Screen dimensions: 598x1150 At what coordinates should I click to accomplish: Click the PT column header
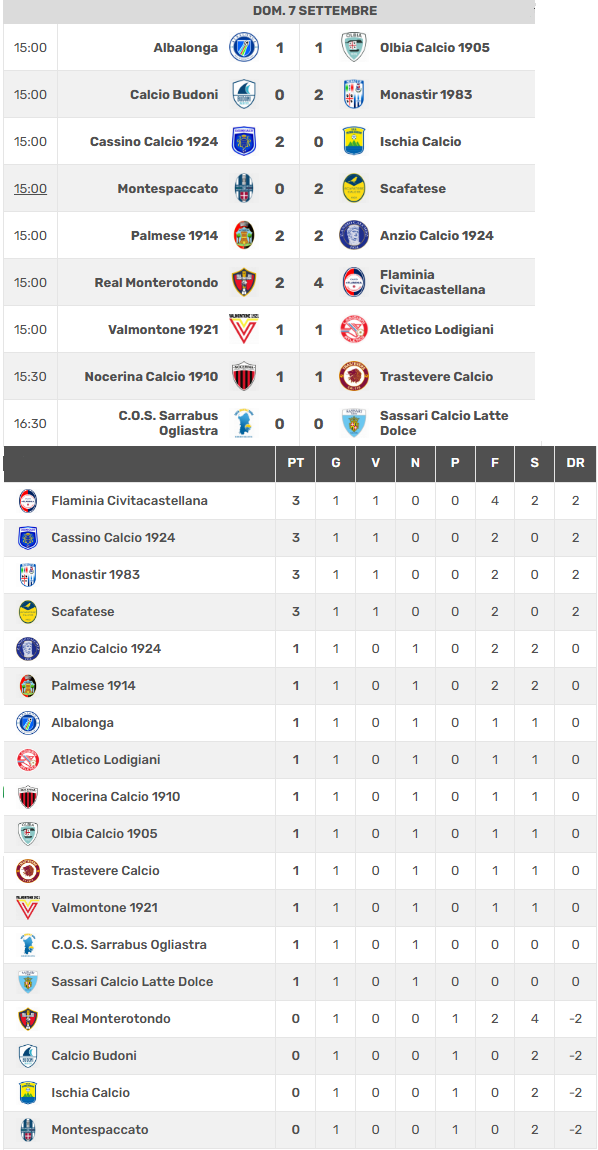coord(296,464)
